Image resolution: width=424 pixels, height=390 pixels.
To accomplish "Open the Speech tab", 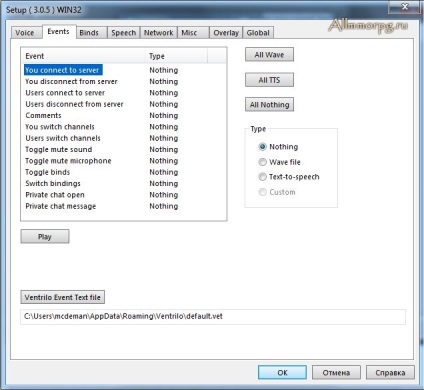I will click(124, 33).
